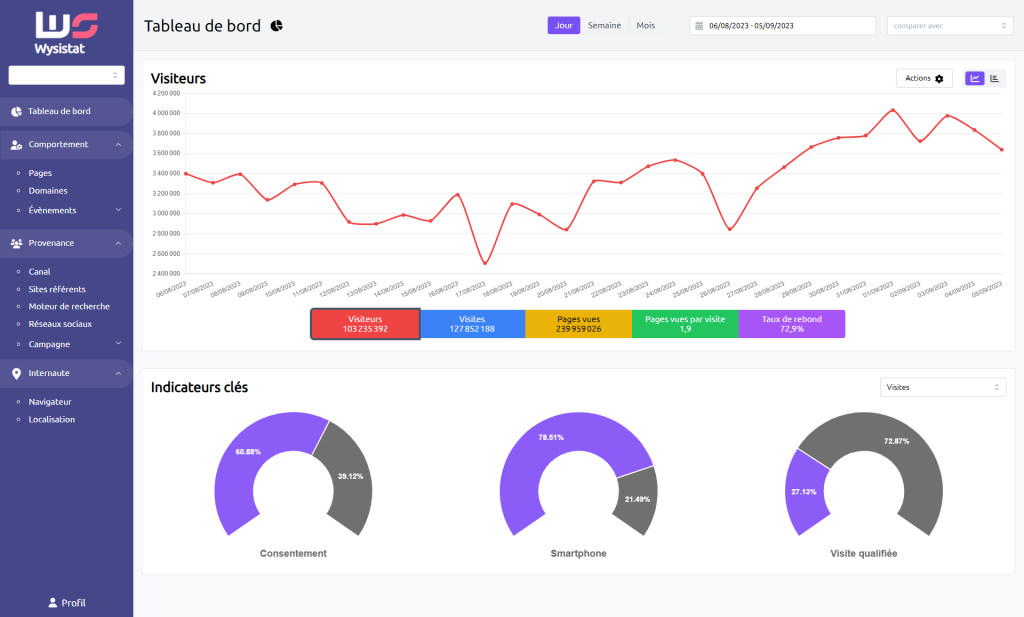The image size is (1024, 617).
Task: Open Sites référents in sidebar
Action: [x=57, y=289]
